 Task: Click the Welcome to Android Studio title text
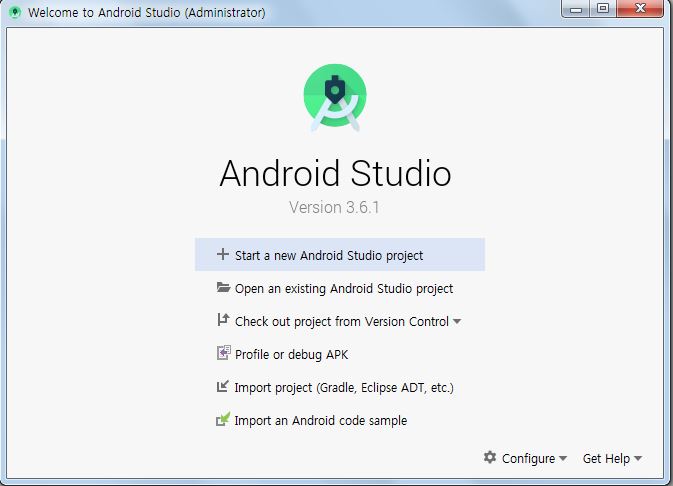click(146, 12)
